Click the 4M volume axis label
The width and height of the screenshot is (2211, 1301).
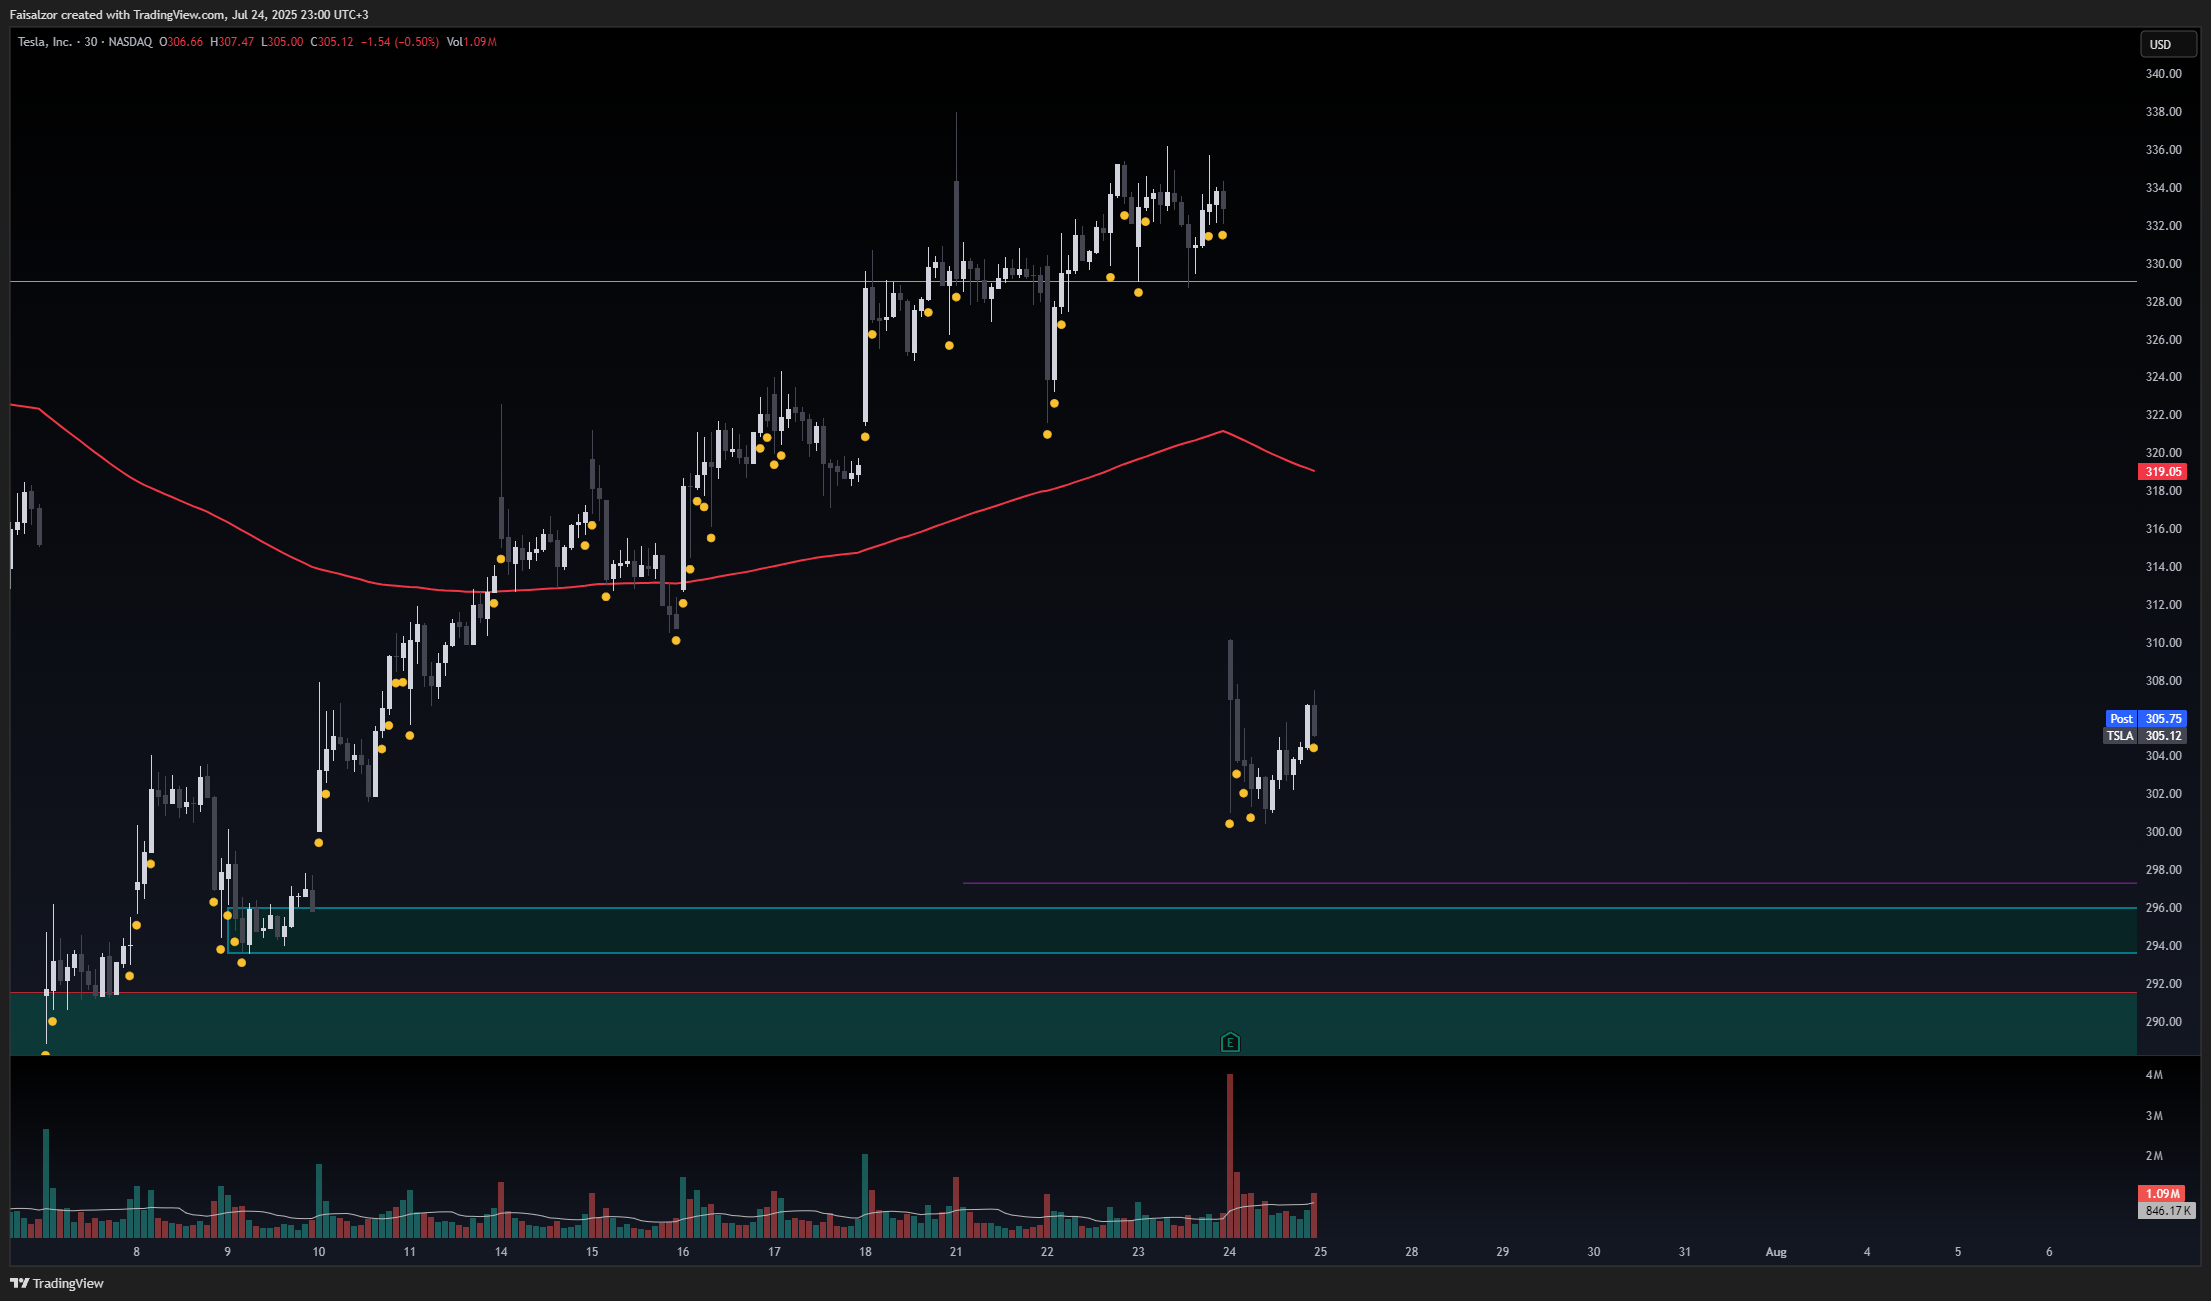(2154, 1075)
